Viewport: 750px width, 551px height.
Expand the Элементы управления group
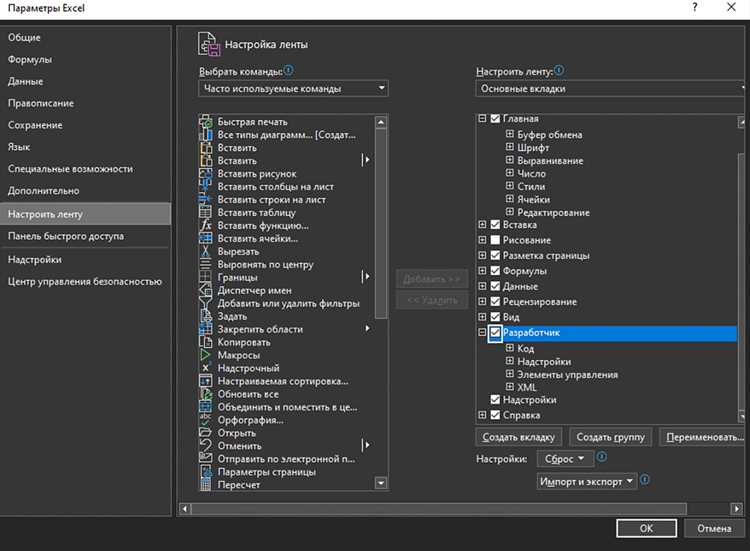[x=510, y=374]
